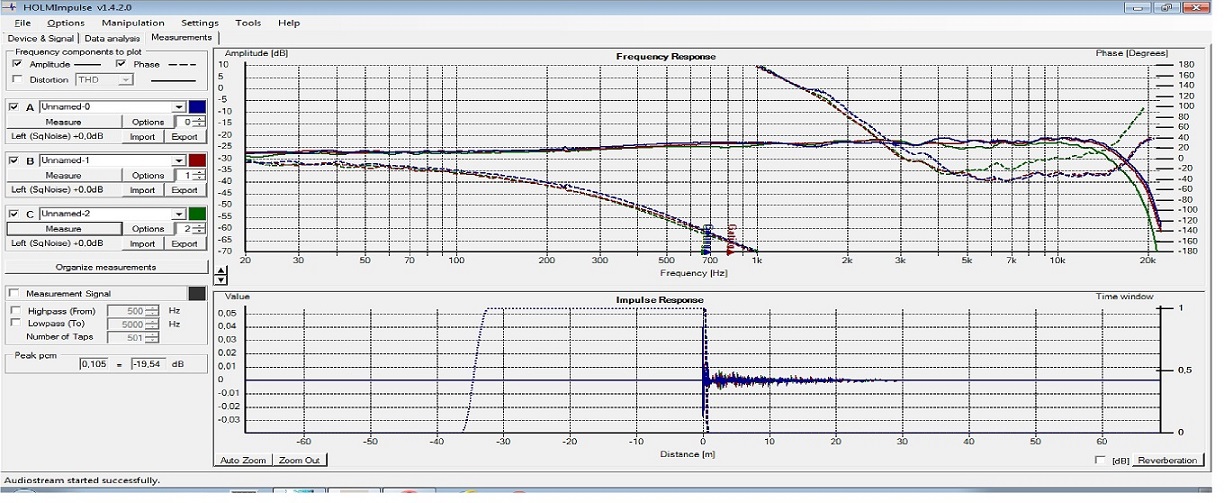The width and height of the screenshot is (1224, 503).
Task: Uncheck the Amplitude checkbox
Action: coord(17,64)
